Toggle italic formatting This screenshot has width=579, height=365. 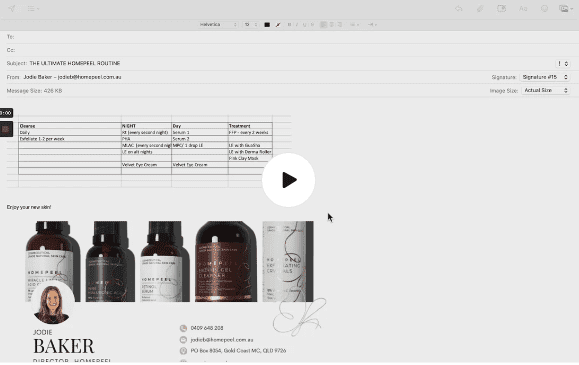[297, 25]
